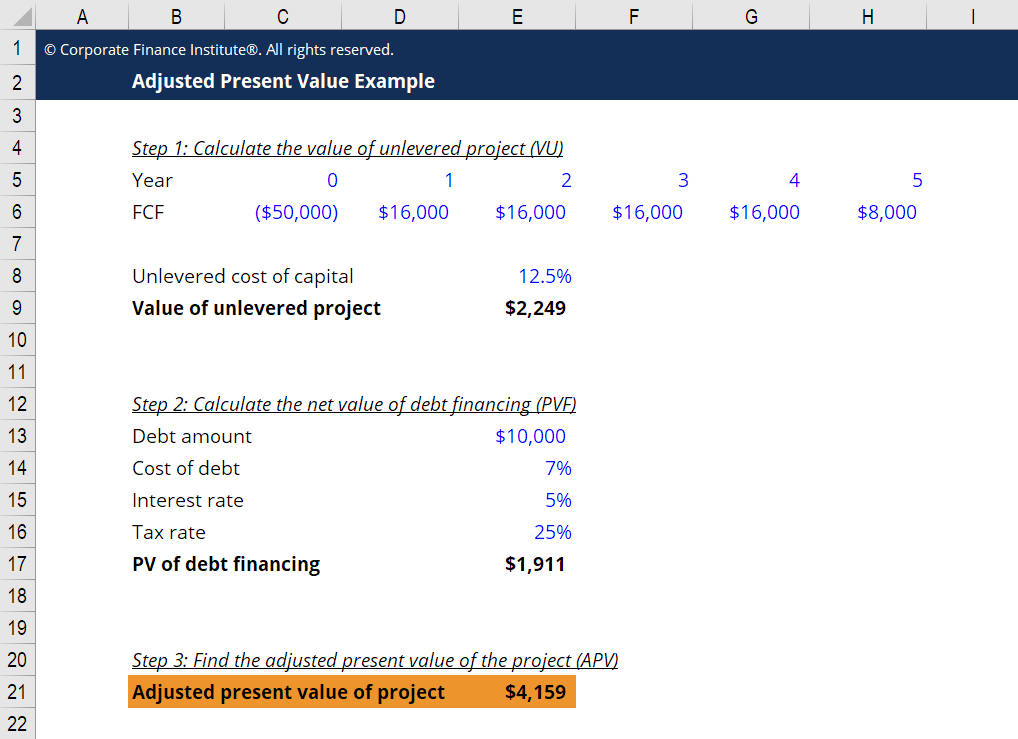
Task: Click the Step 1 heading text
Action: pyautogui.click(x=347, y=149)
